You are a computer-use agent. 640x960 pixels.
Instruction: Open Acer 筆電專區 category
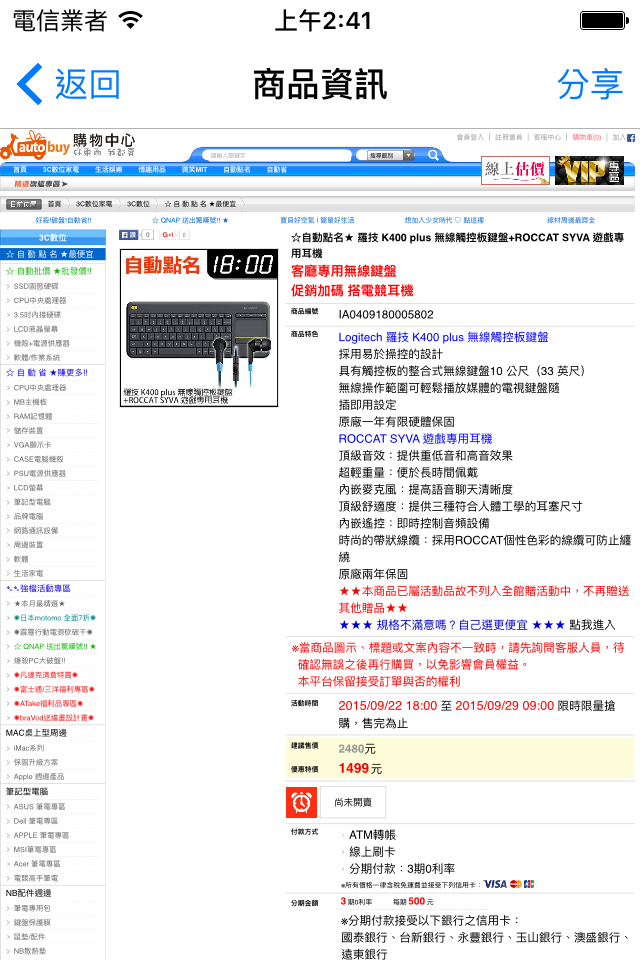coord(37,864)
